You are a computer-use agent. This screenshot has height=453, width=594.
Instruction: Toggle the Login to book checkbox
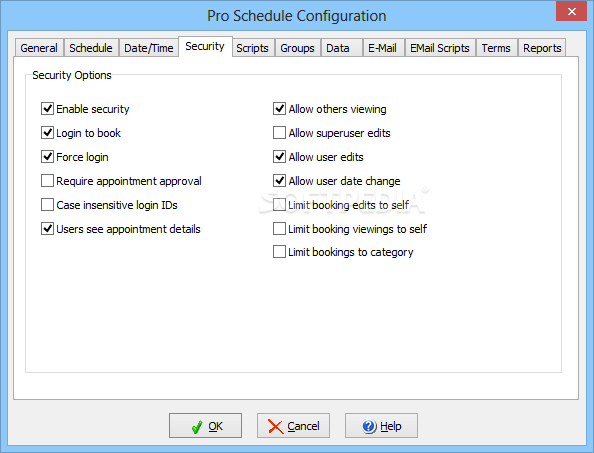pyautogui.click(x=47, y=133)
